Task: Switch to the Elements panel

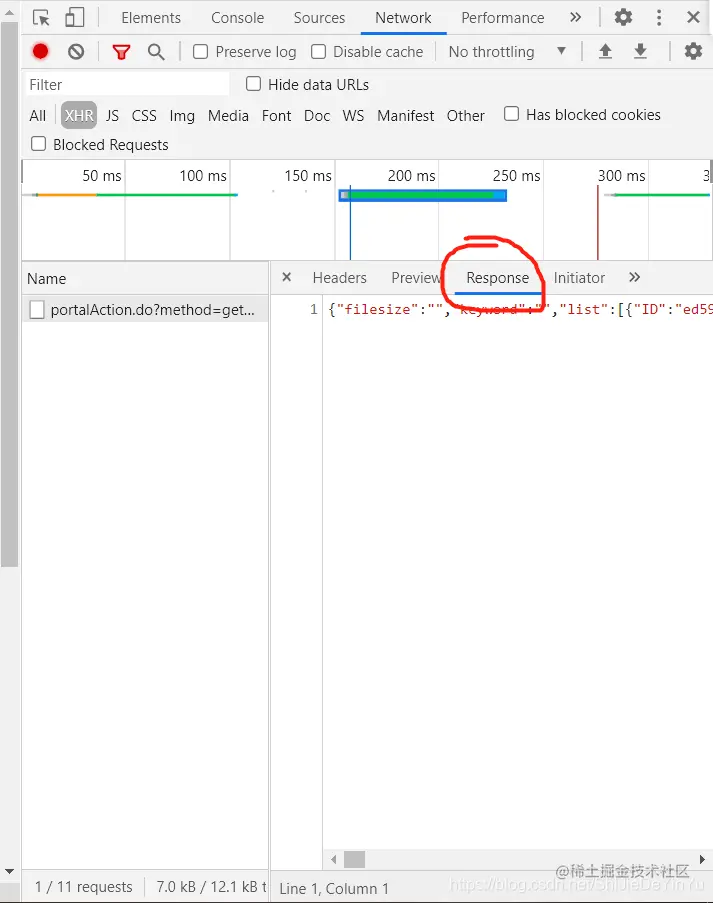Action: point(151,18)
